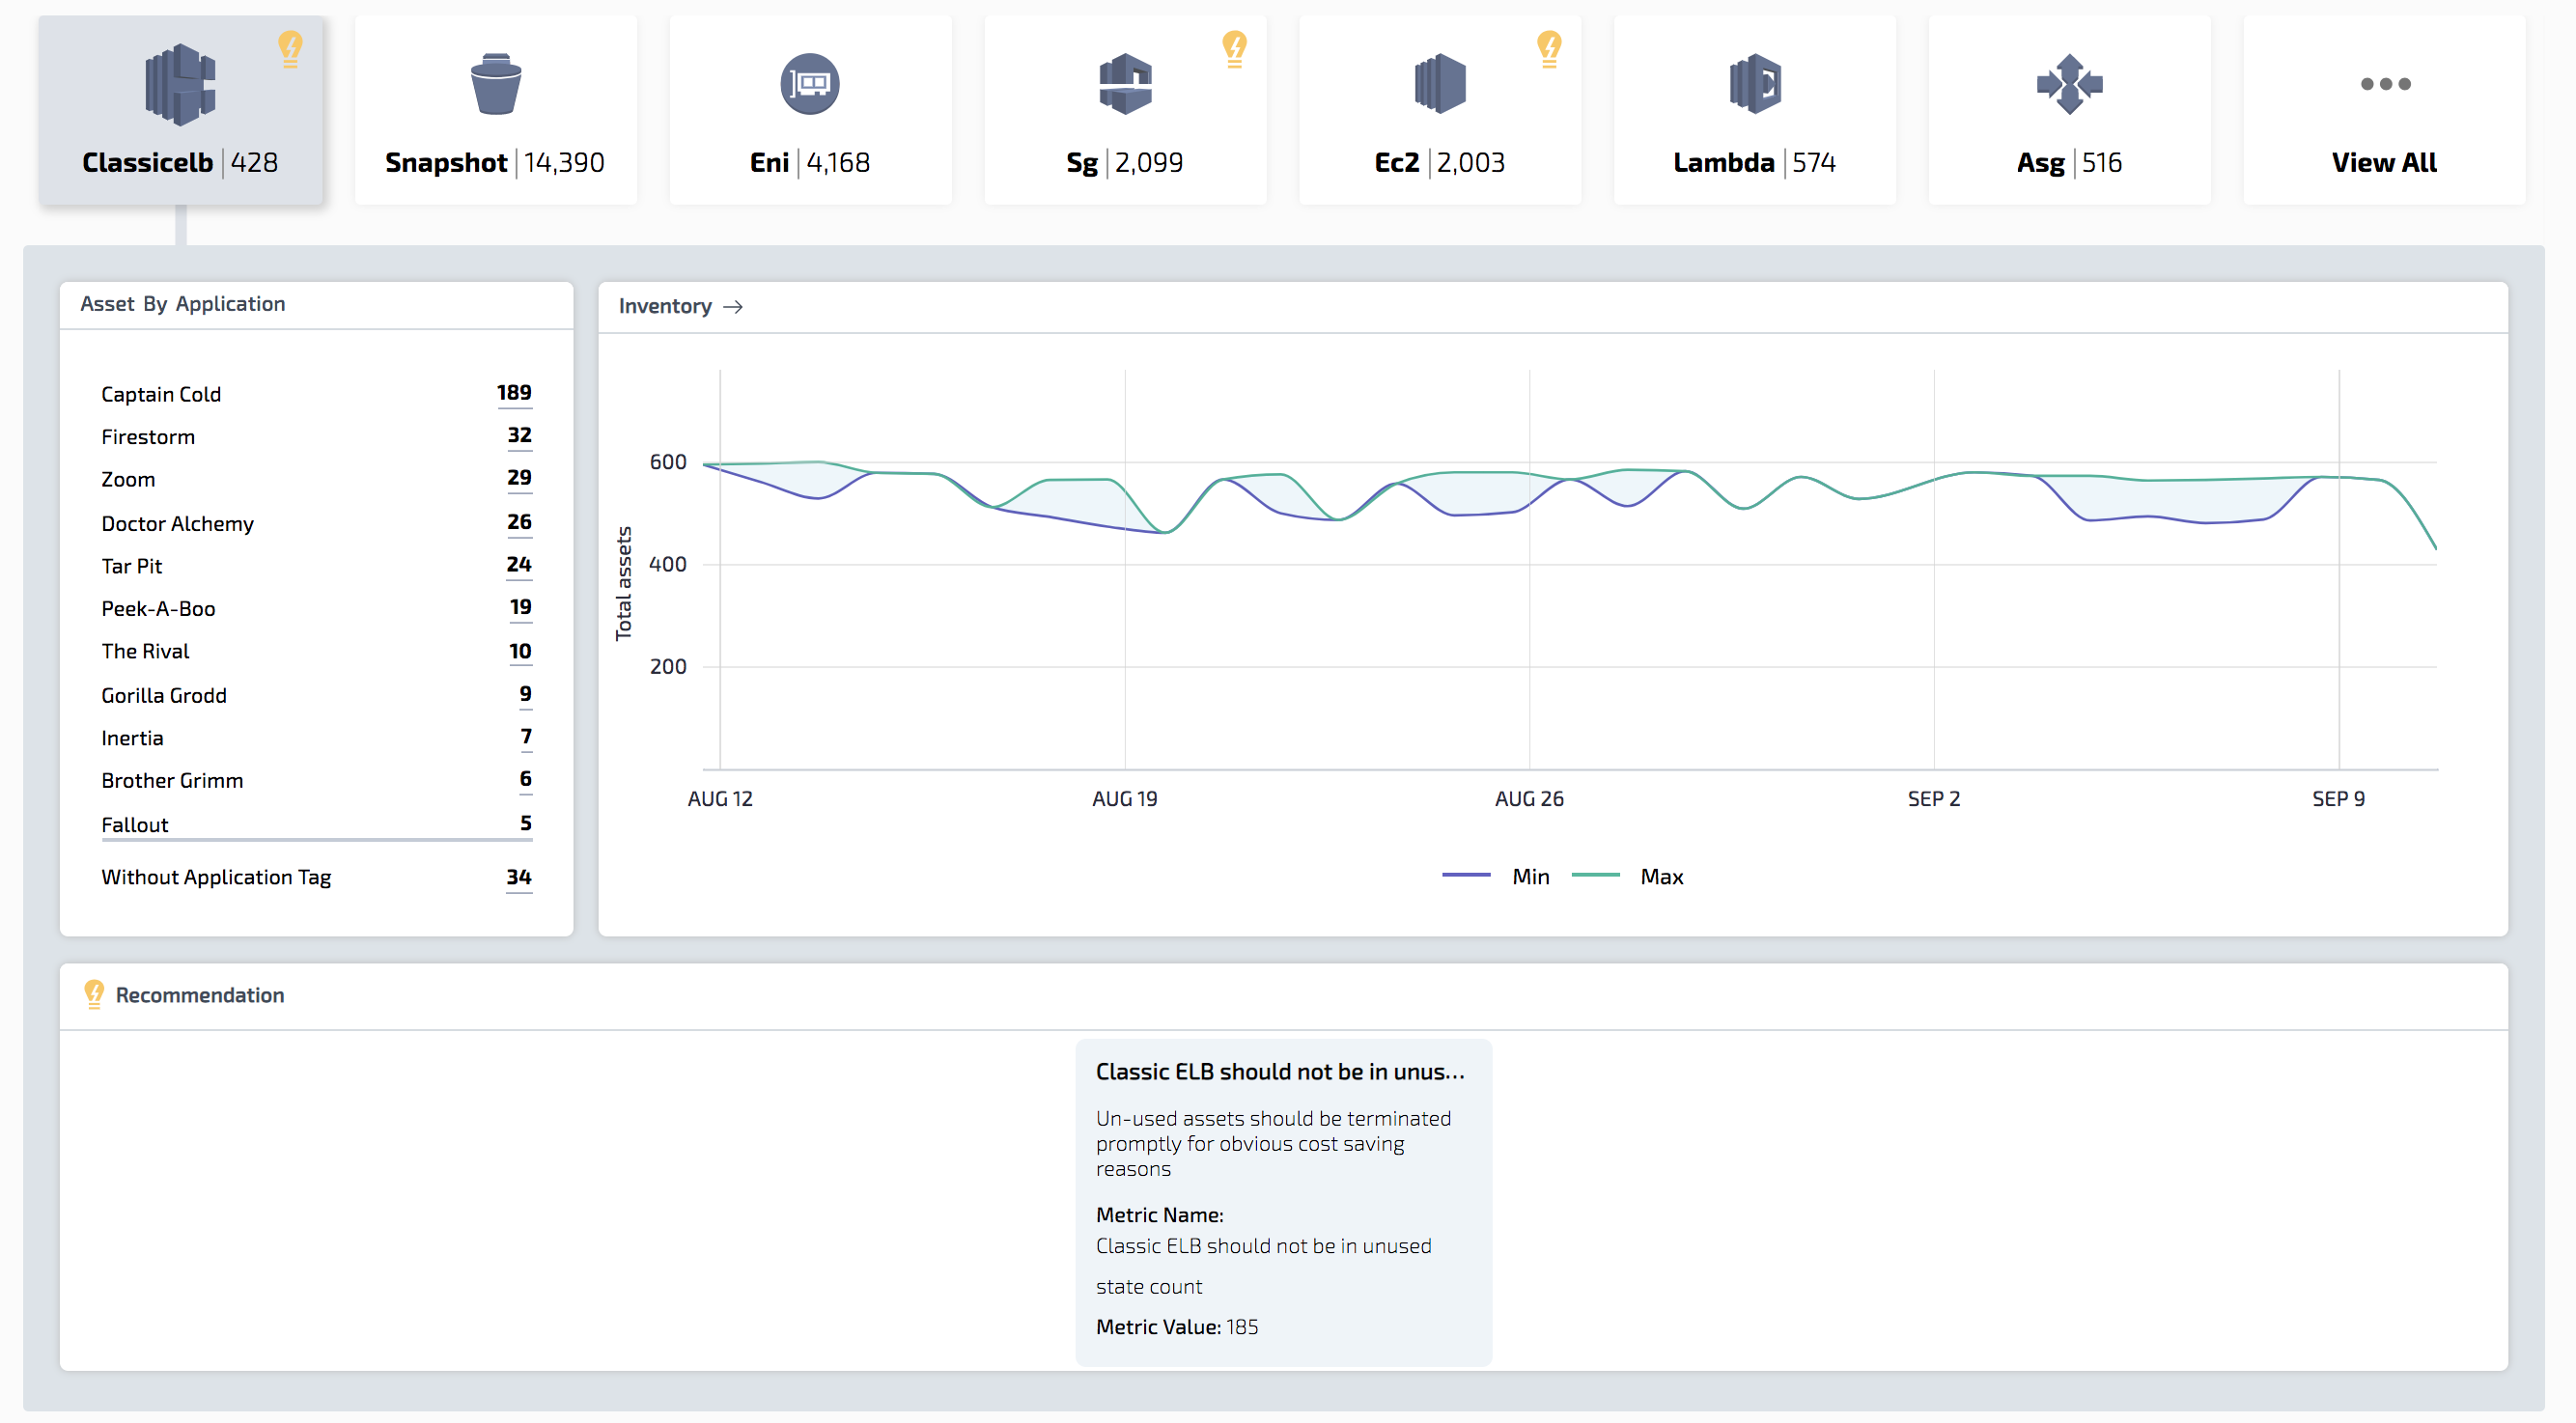Click the Fallout application count 5
Viewport: 2576px width, 1423px height.
pos(525,824)
